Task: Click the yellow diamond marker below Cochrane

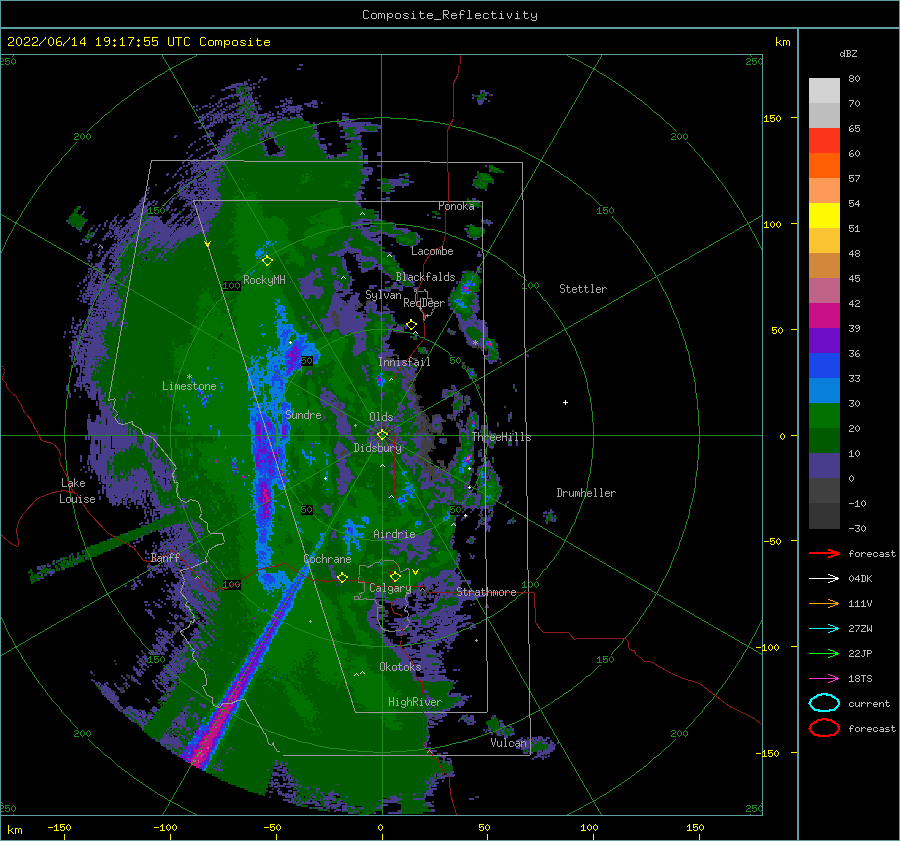Action: (342, 577)
